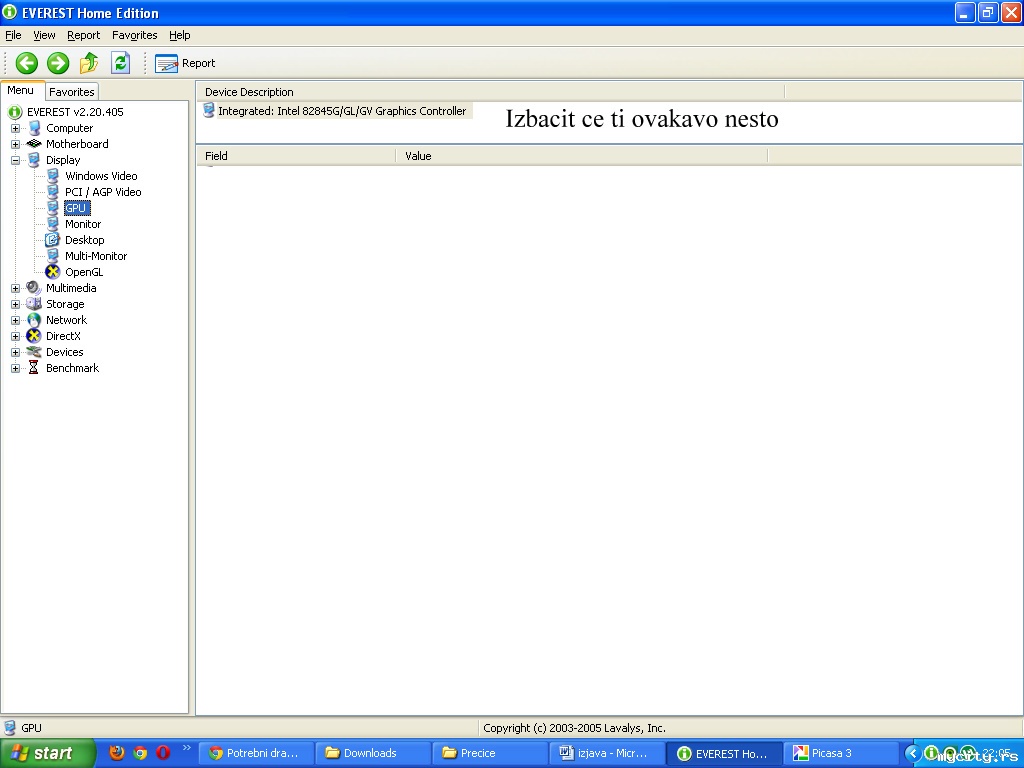This screenshot has height=768, width=1024.
Task: Click the green Forward arrow toolbar icon
Action: click(58, 63)
